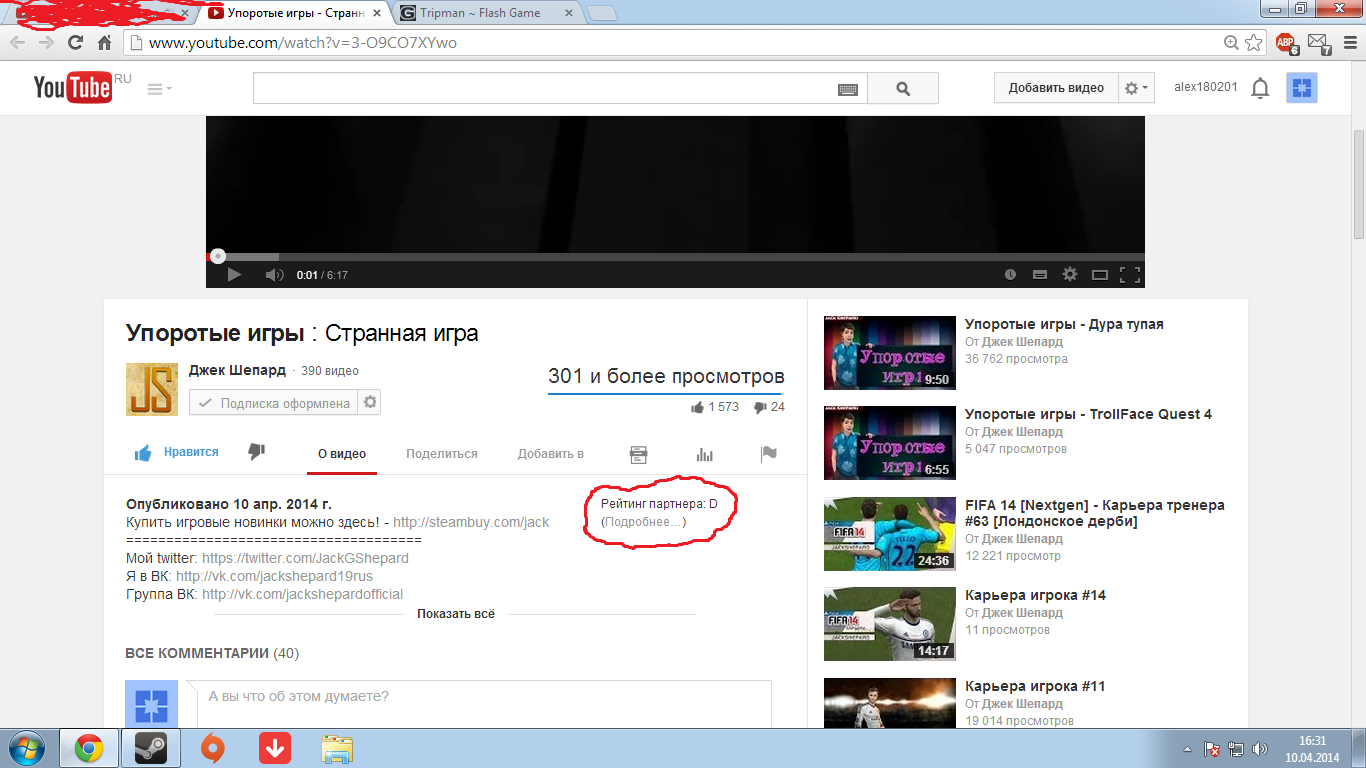Open the Карьера игрока #11 video title
Viewport: 1366px width, 768px height.
pyautogui.click(x=1035, y=686)
